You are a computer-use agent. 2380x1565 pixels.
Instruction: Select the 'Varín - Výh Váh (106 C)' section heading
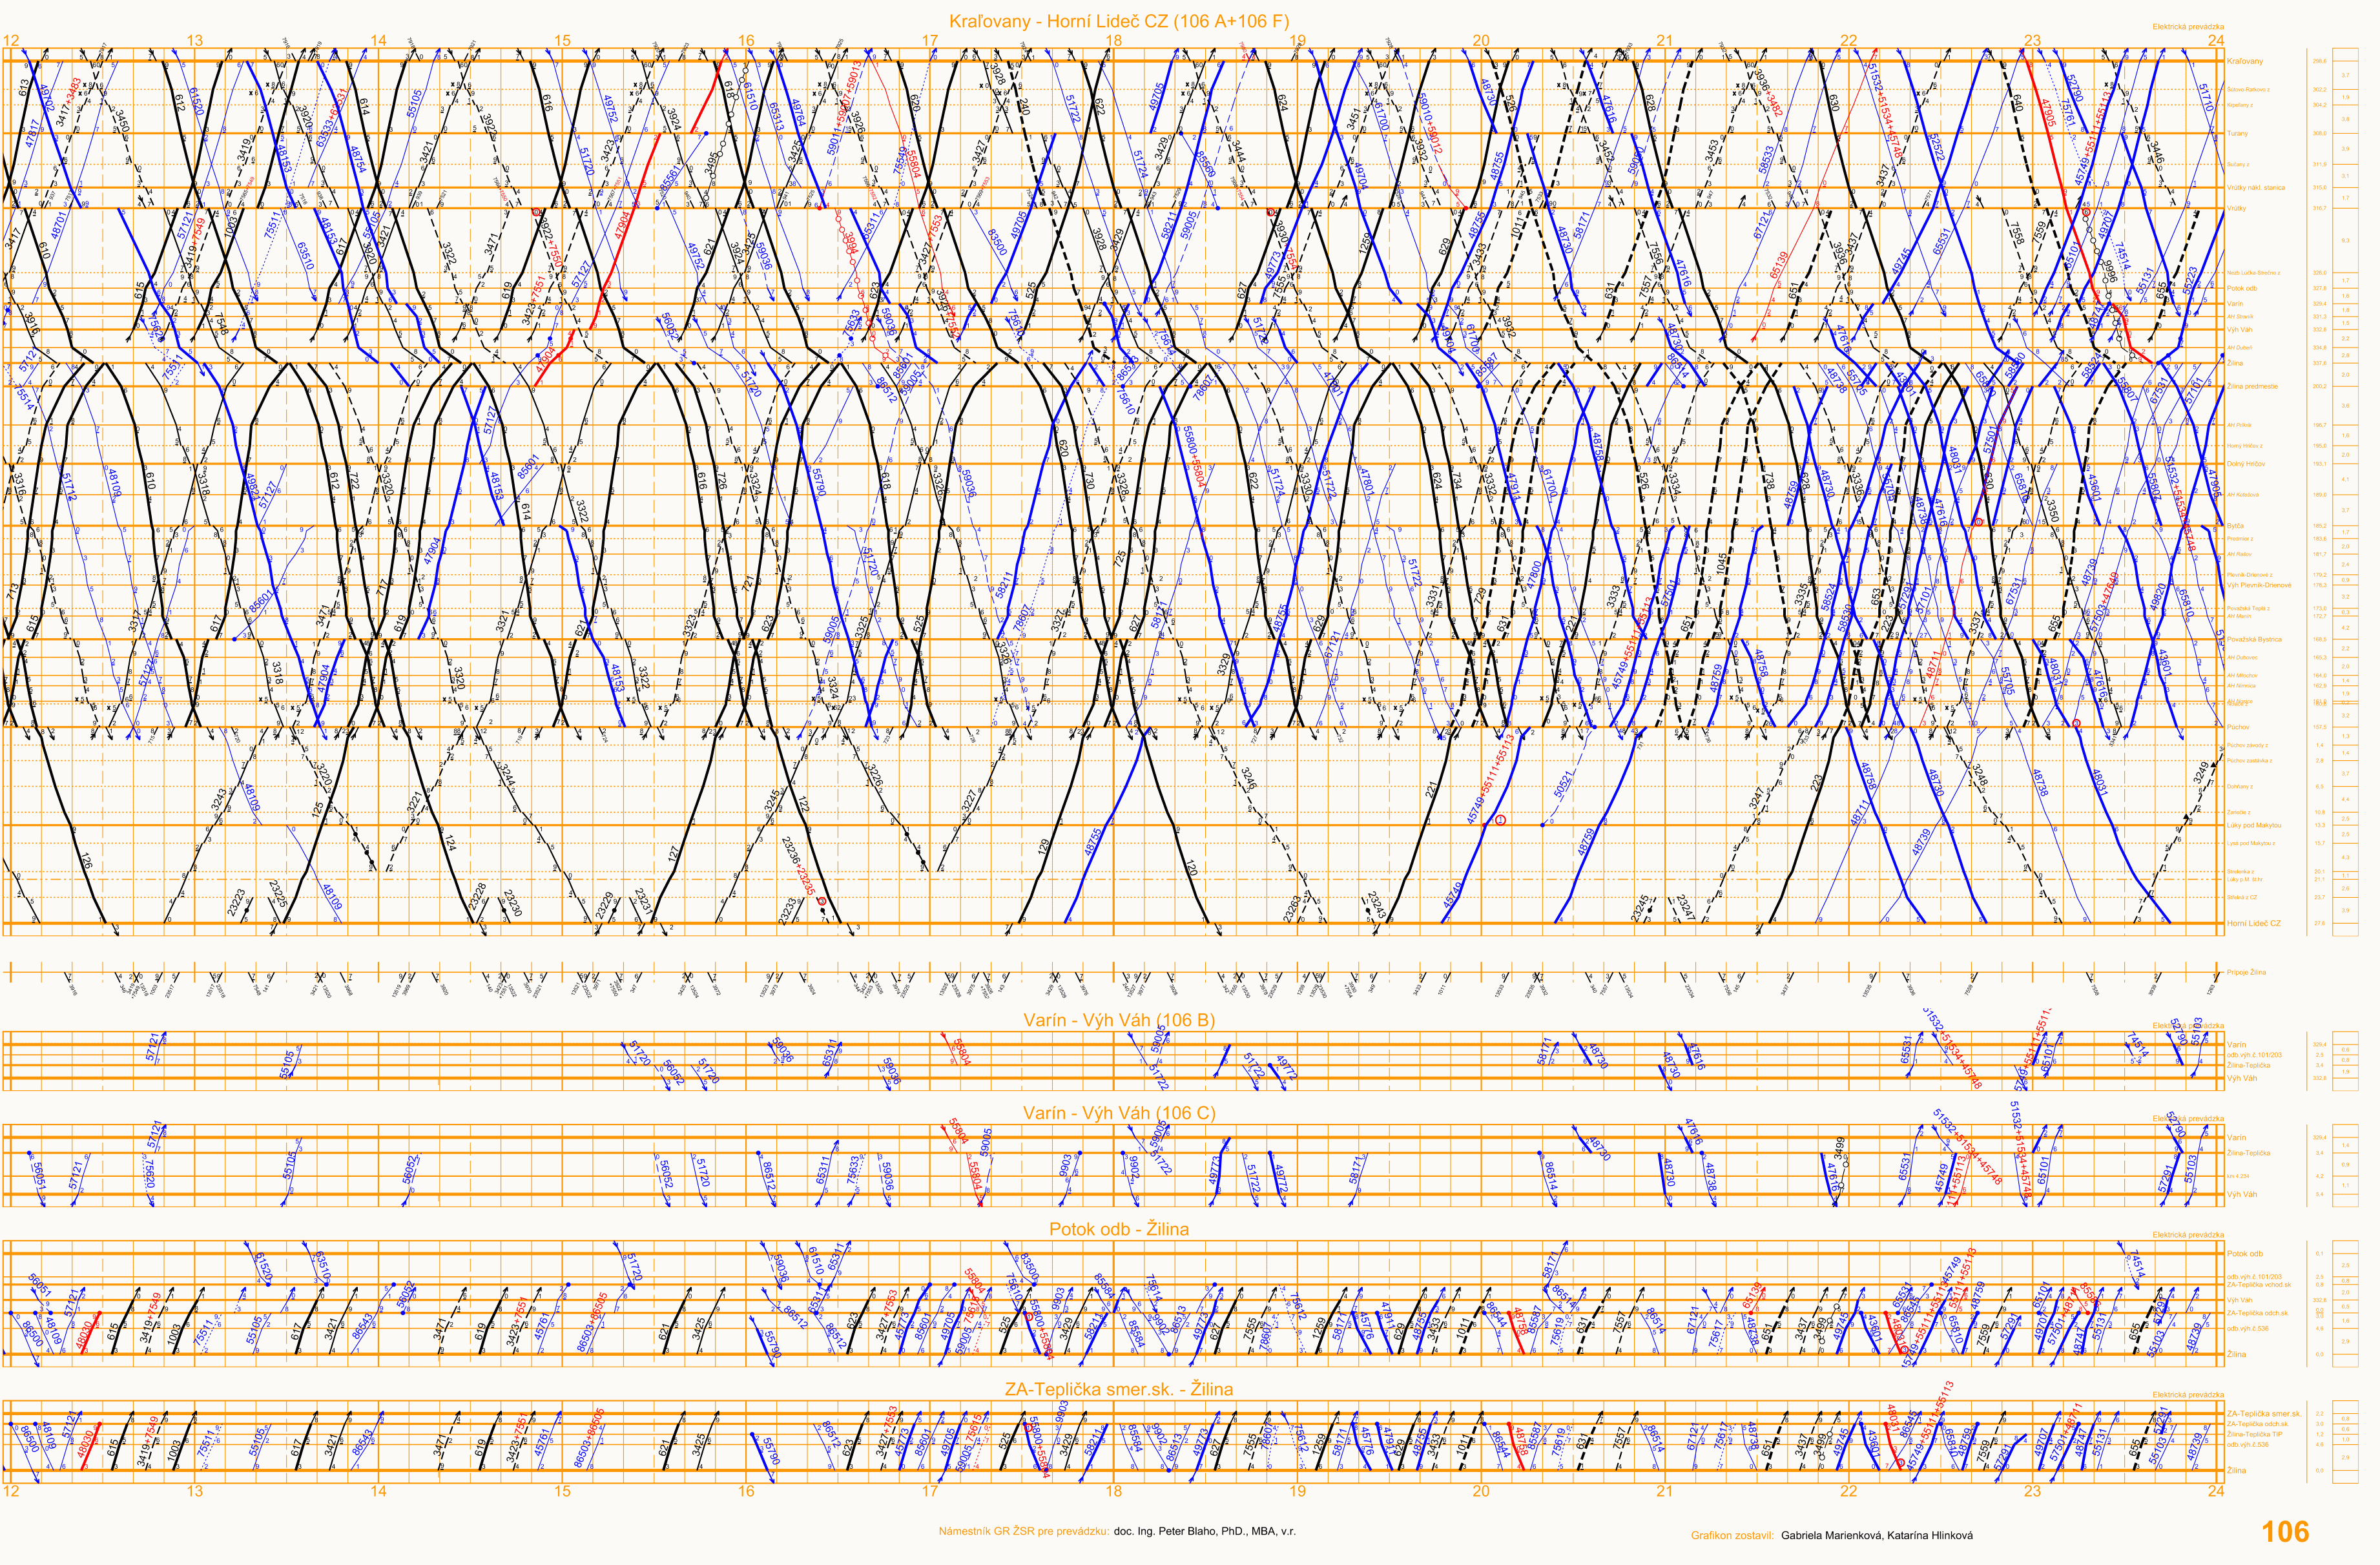pos(1119,1113)
